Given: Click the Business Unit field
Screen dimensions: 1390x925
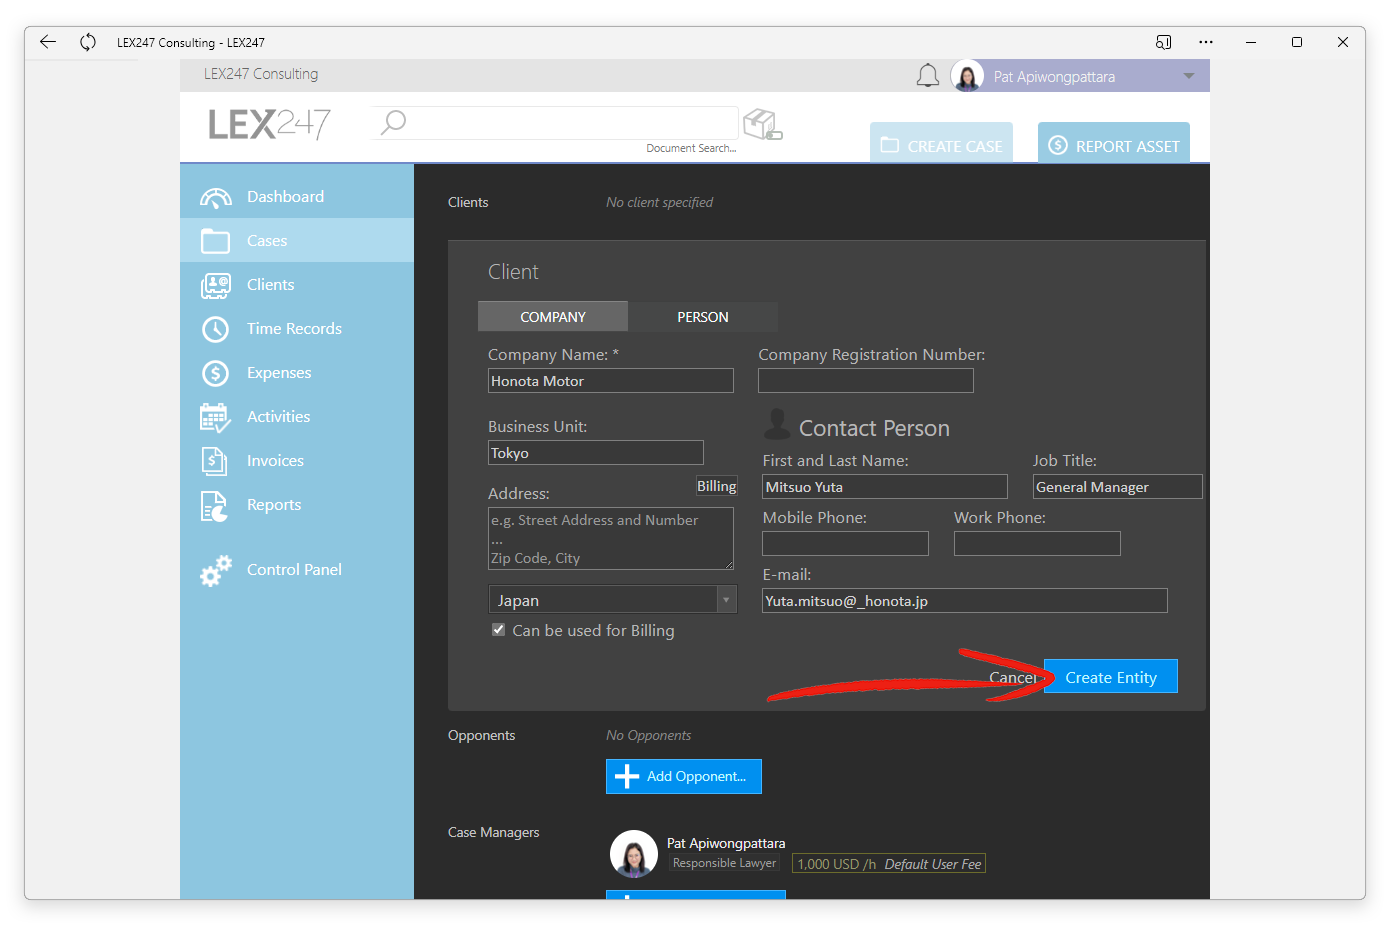Looking at the screenshot, I should (596, 453).
